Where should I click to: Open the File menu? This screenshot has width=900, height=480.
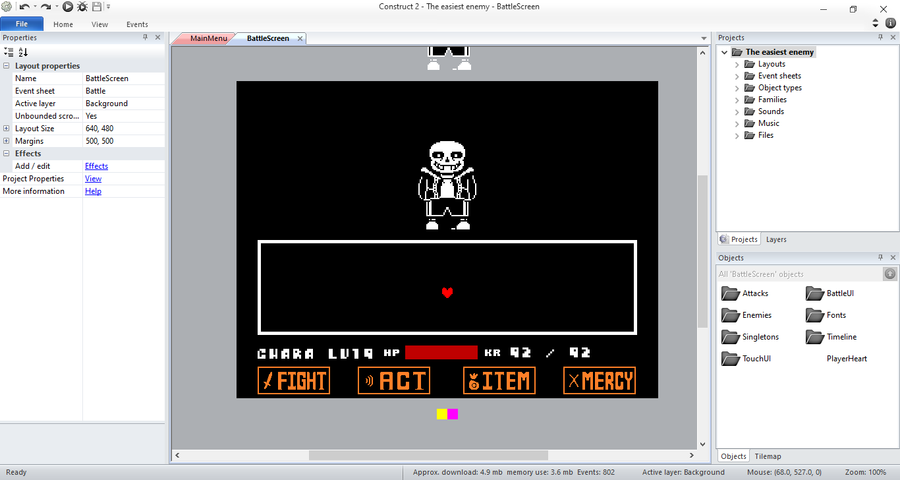22,24
